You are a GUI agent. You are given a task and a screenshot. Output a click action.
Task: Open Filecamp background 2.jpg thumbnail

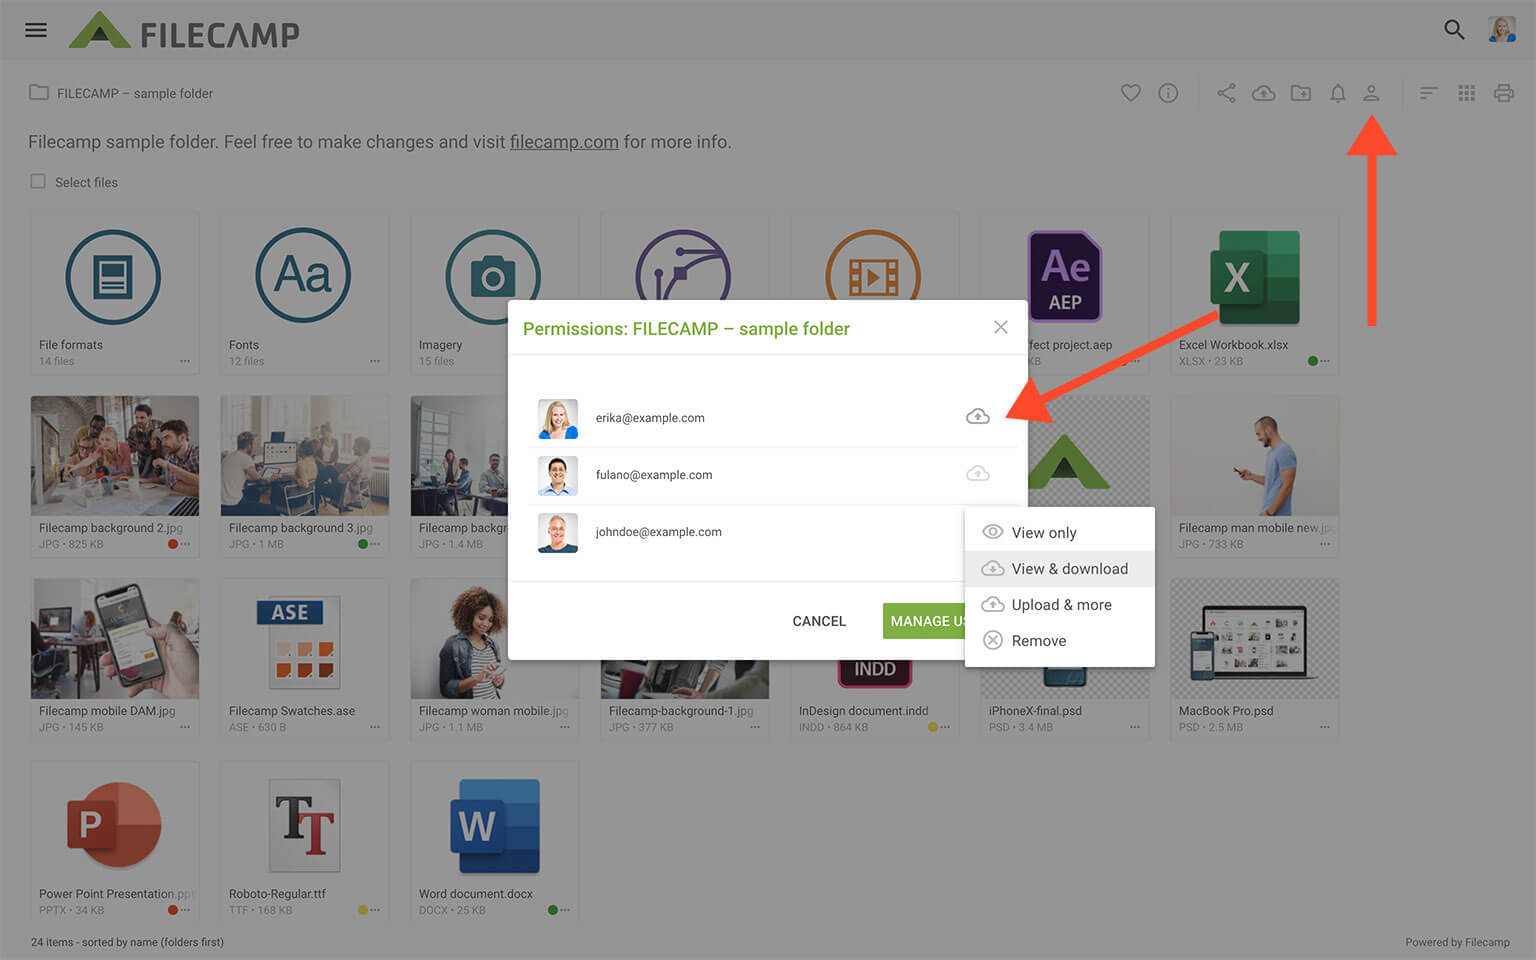pos(114,456)
